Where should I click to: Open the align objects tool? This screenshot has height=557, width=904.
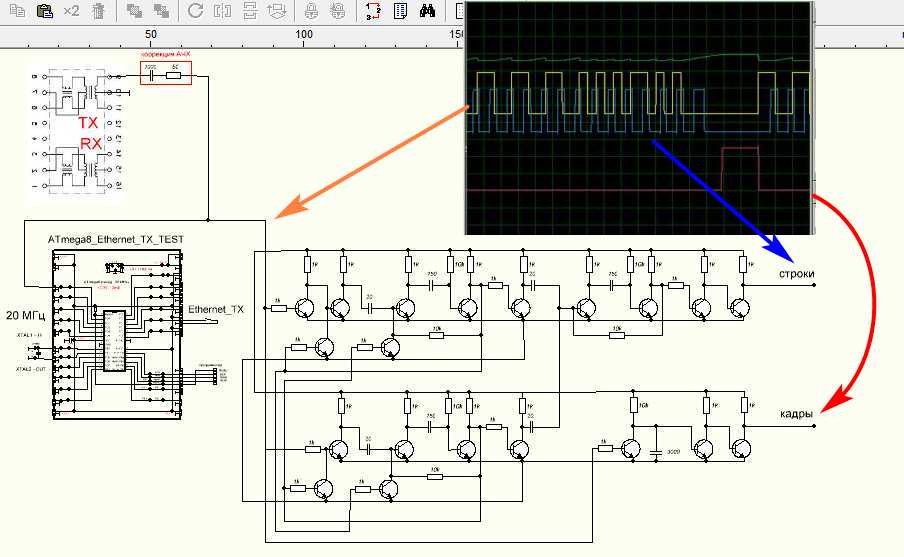tap(280, 12)
